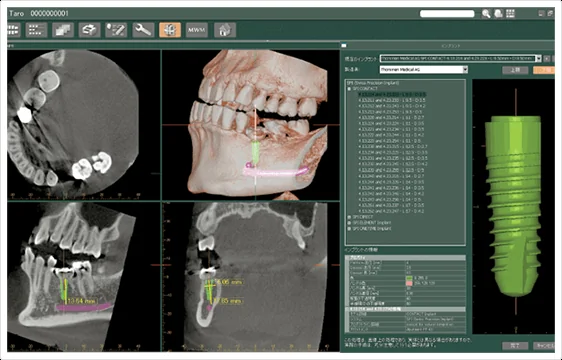Viewport: 562px width, 360px height.
Task: Open the selected implant dropdown at panel top
Action: pos(461,58)
